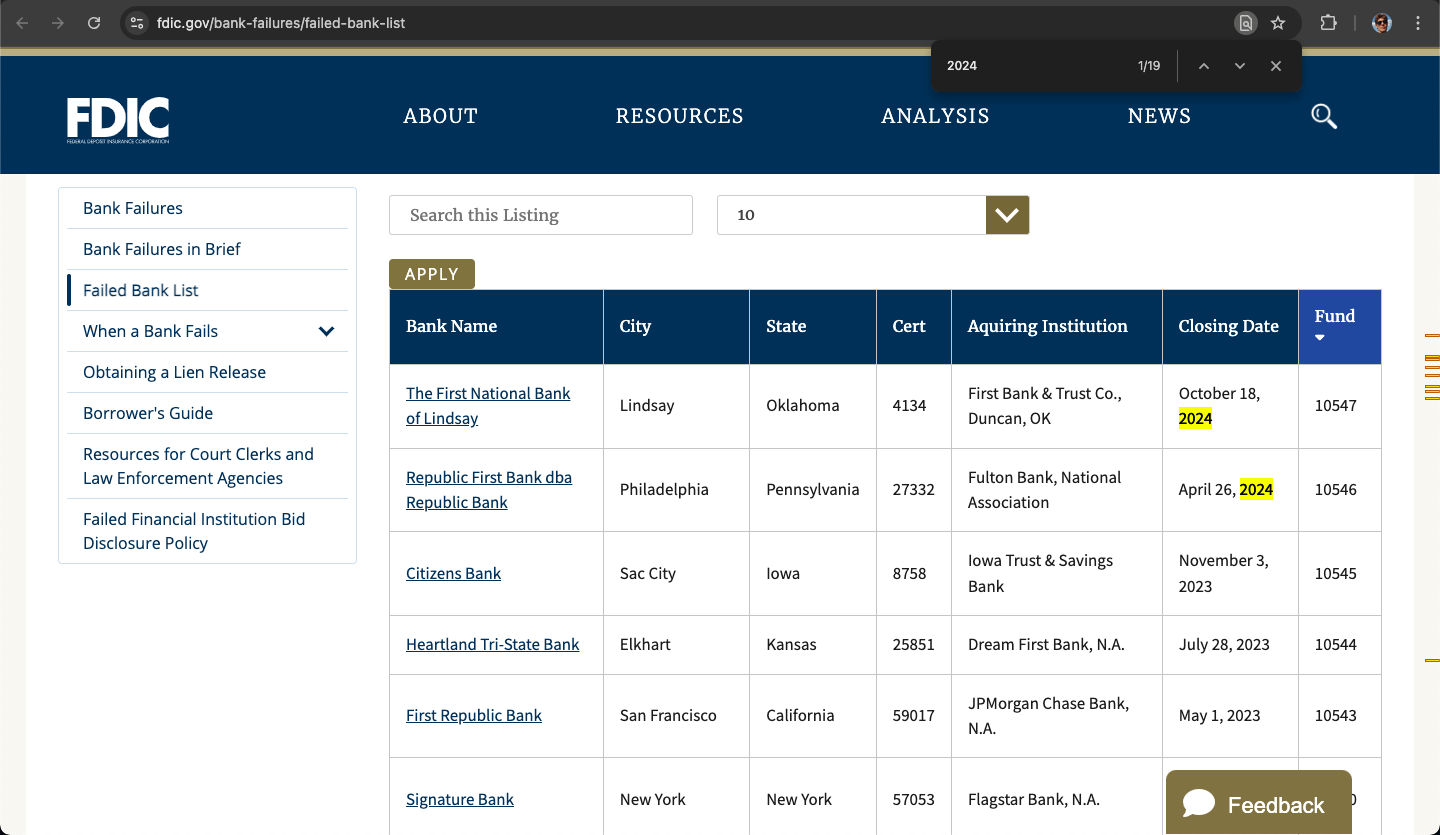Viewport: 1440px width, 835px height.
Task: Sort by Cert column header
Action: [x=909, y=326]
